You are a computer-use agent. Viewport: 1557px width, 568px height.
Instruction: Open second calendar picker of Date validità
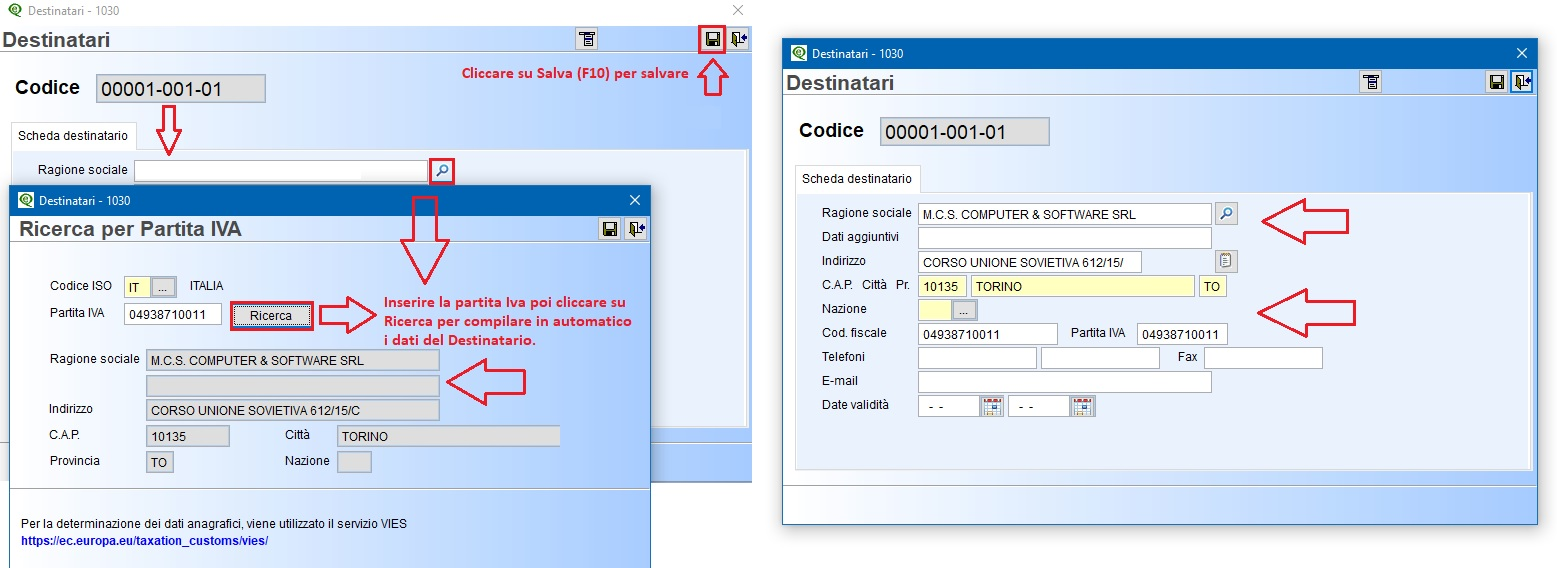pos(1083,406)
